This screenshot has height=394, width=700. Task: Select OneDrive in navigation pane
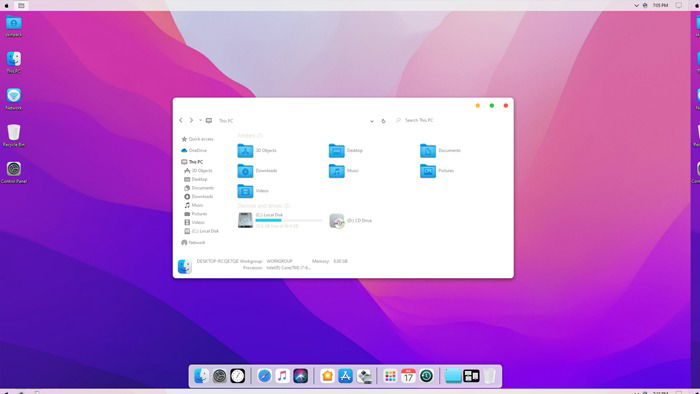tap(194, 150)
